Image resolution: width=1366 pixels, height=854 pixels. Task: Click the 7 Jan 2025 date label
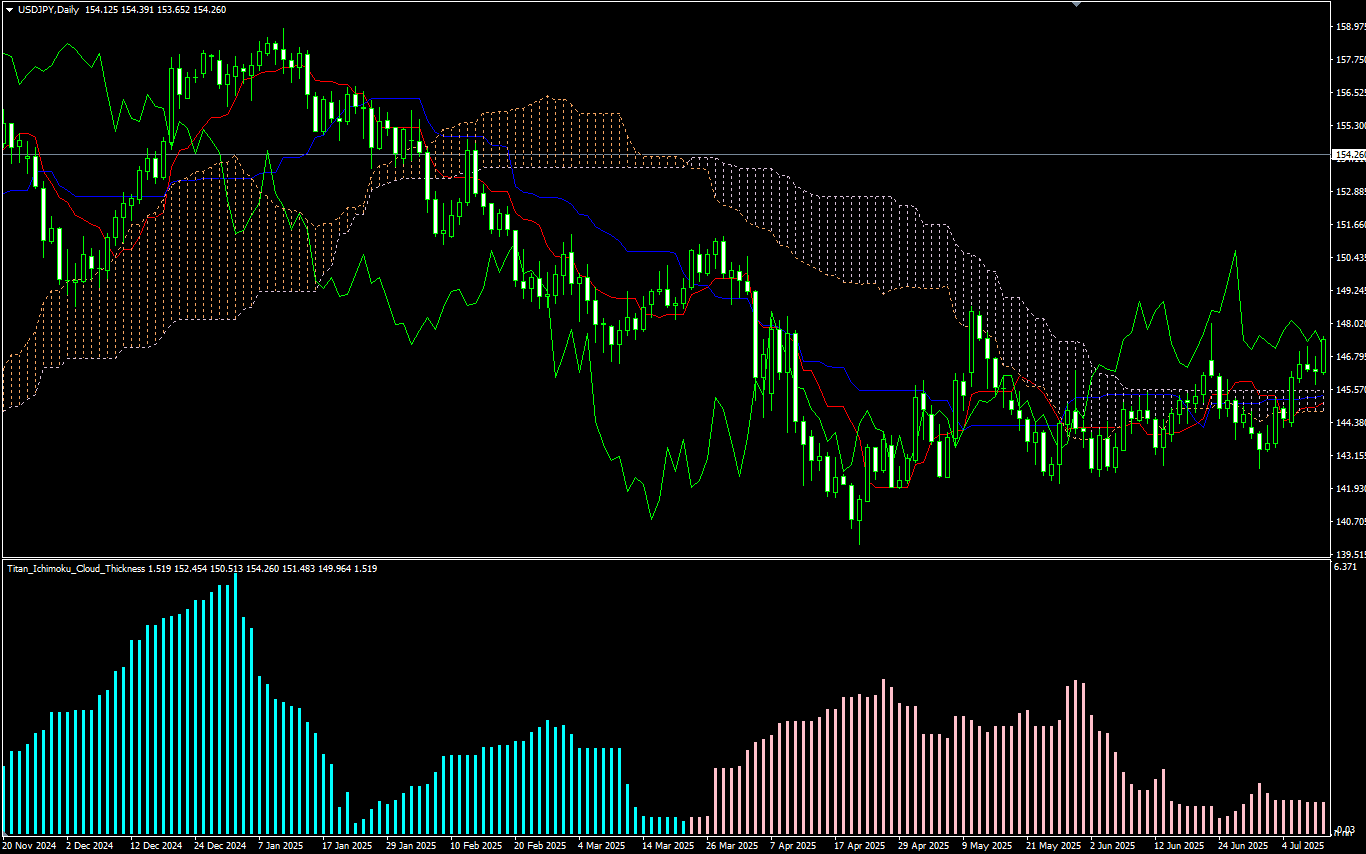(281, 846)
